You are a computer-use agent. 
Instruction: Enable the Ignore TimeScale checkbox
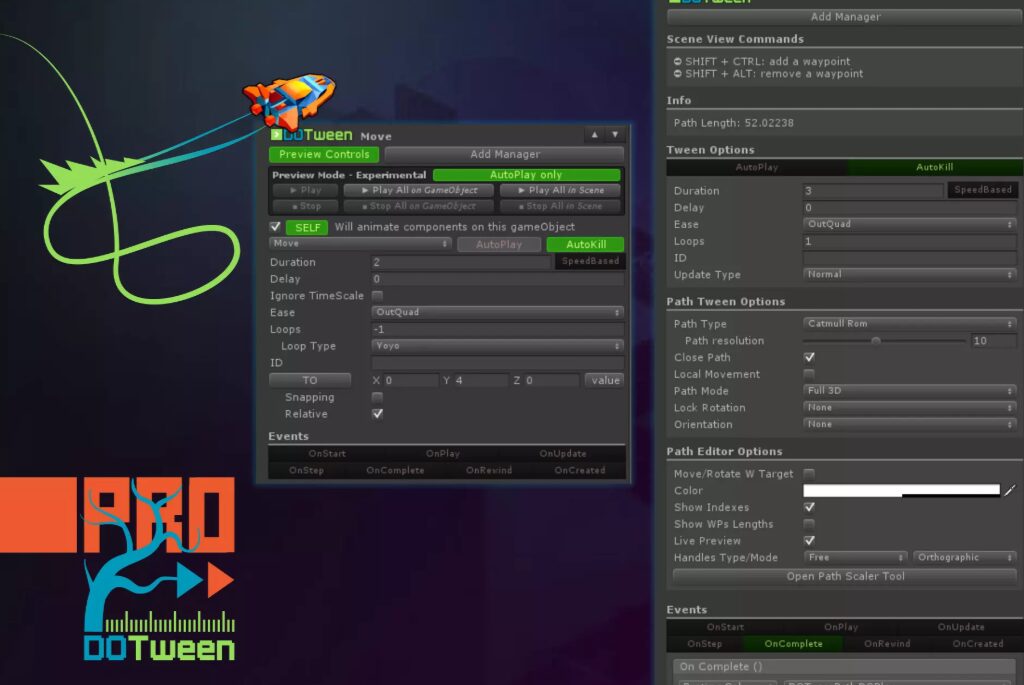377,296
